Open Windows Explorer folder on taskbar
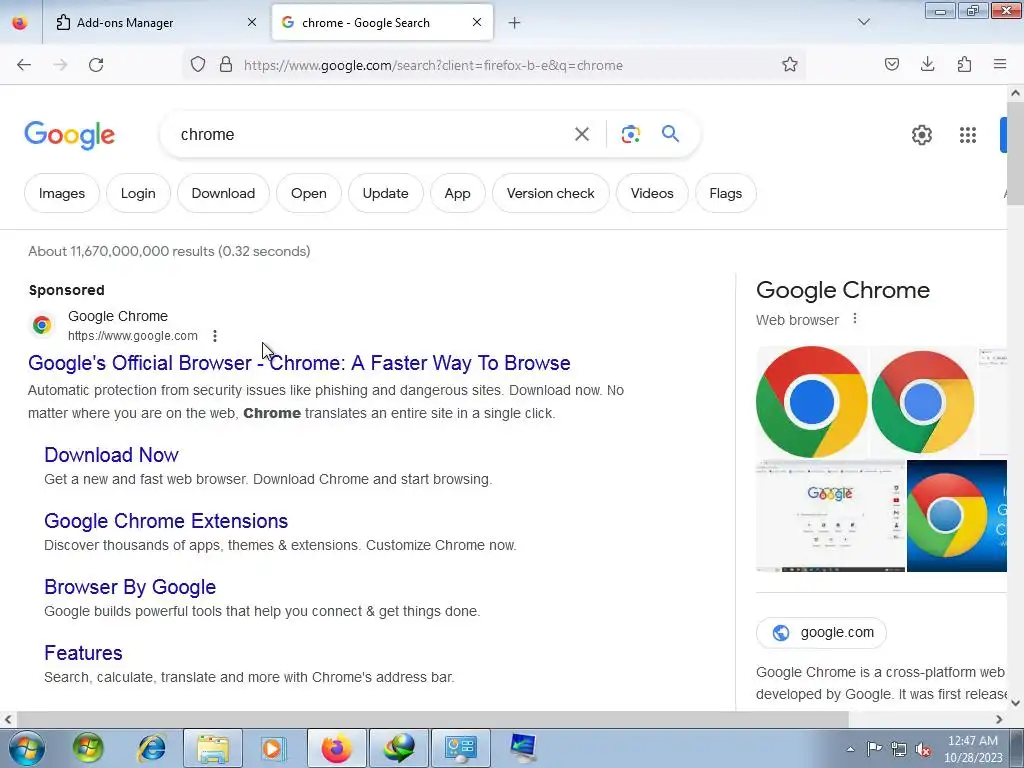Image resolution: width=1024 pixels, height=768 pixels. coord(213,748)
